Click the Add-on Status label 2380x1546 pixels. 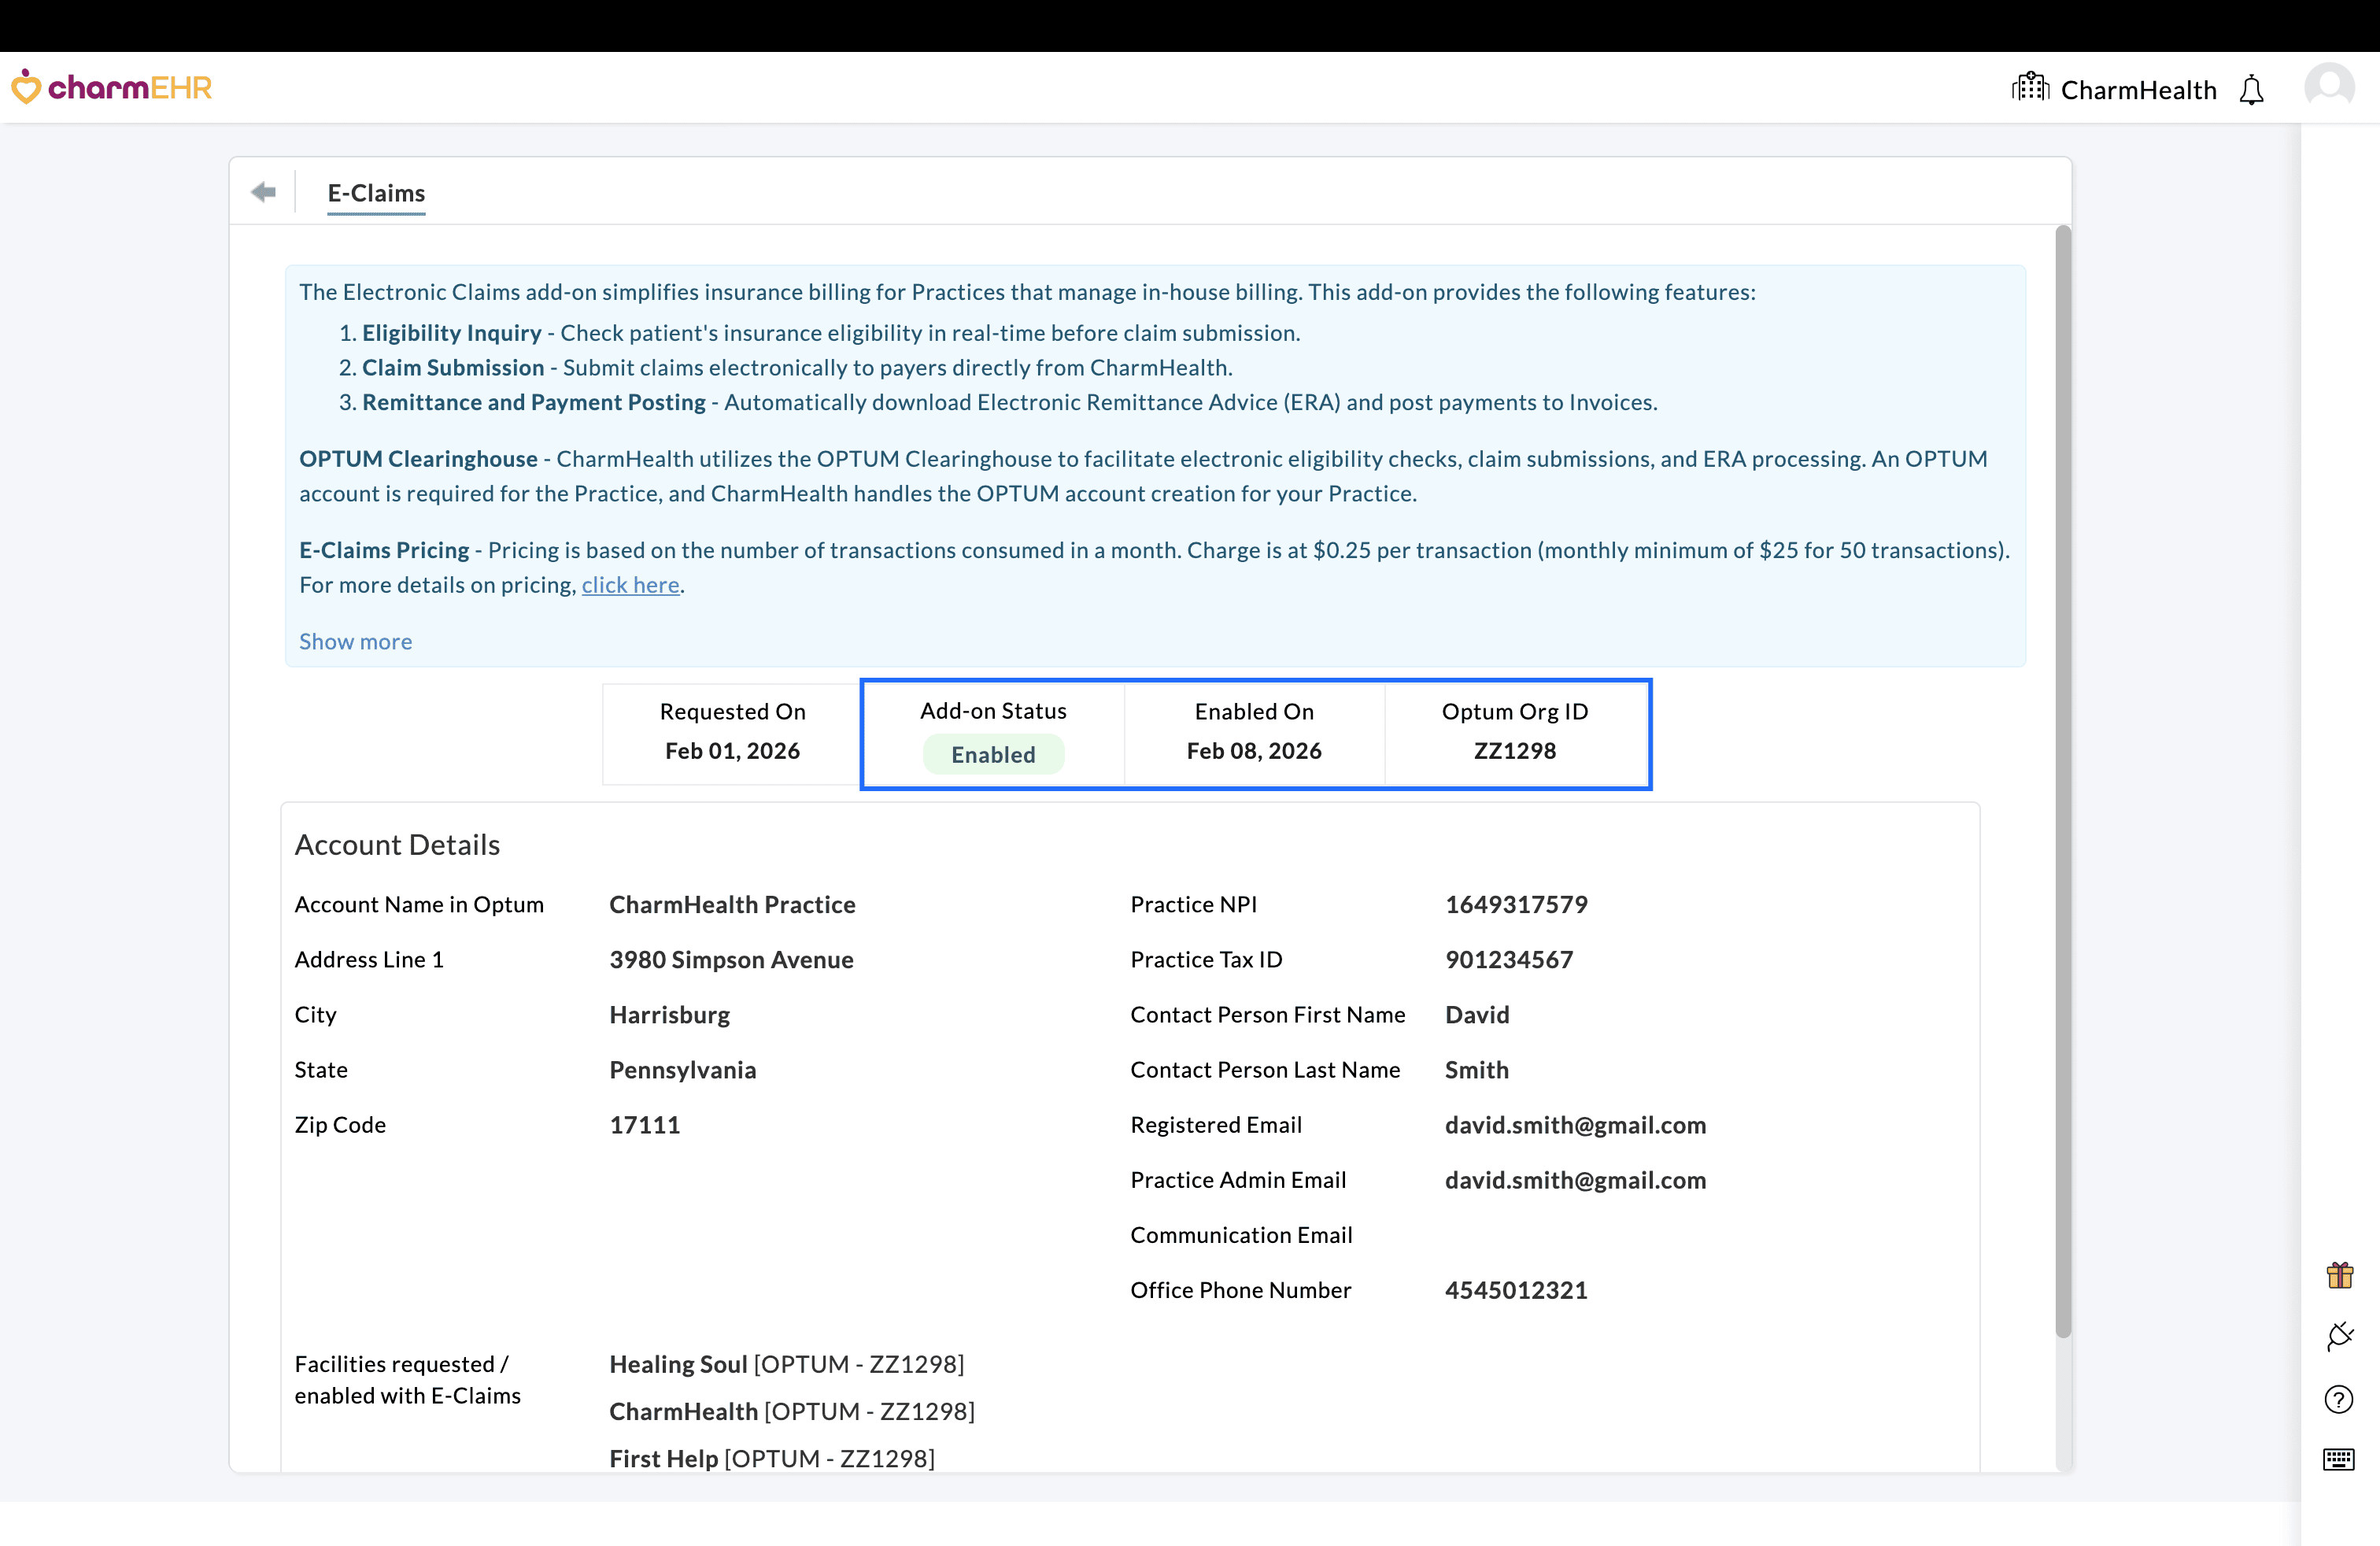tap(993, 711)
